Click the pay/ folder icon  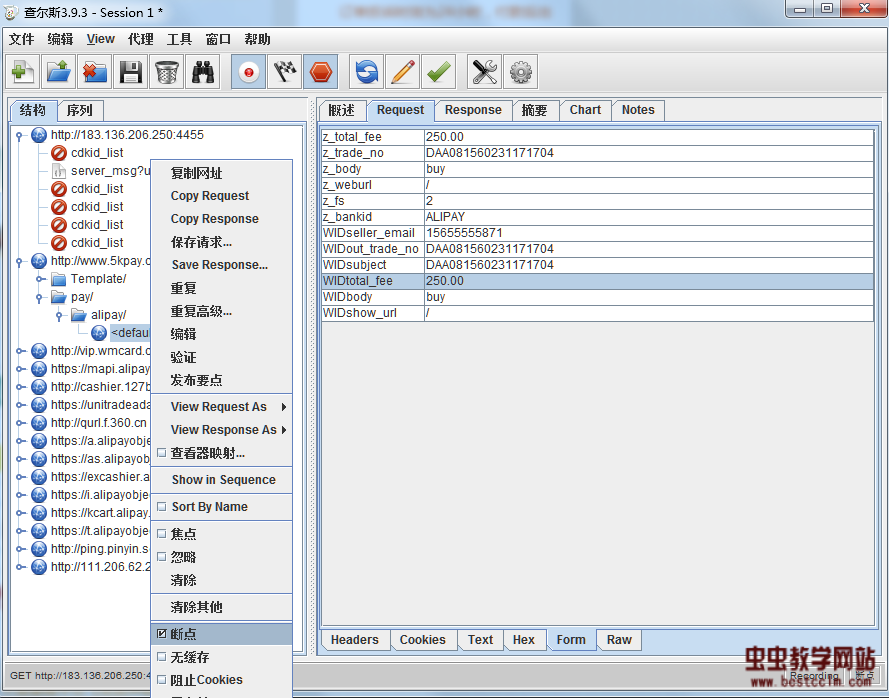(x=59, y=297)
